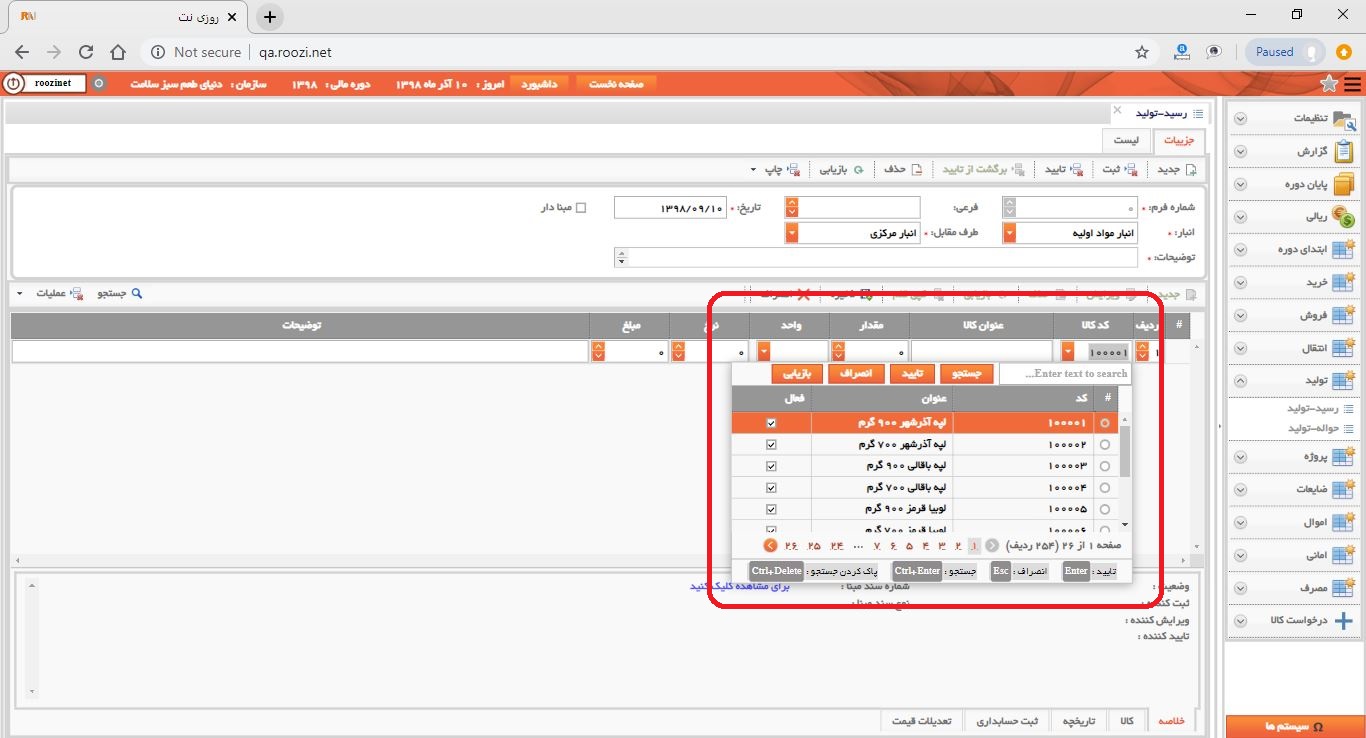Click the browser bookmark star icon
This screenshot has width=1366, height=738.
[1142, 52]
